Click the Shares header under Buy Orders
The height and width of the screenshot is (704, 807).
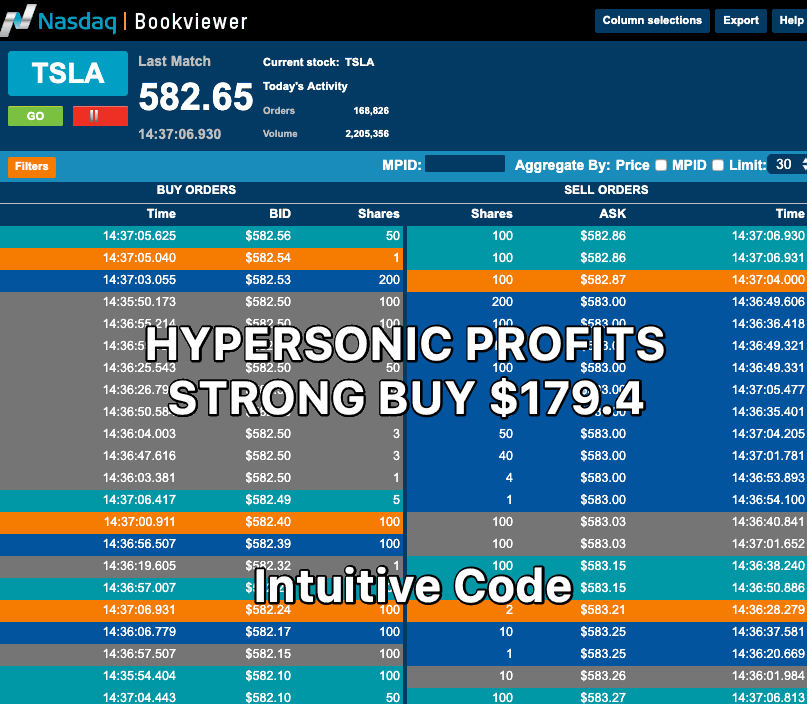click(379, 214)
